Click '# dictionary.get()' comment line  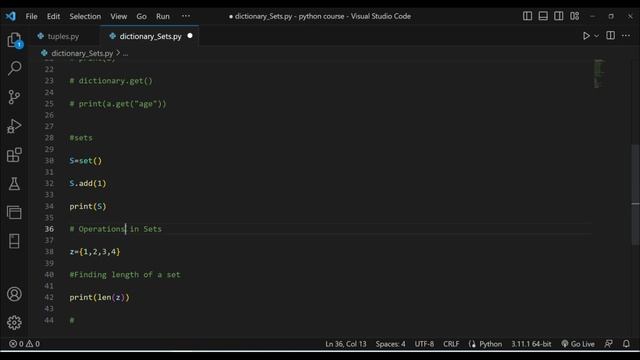111,81
